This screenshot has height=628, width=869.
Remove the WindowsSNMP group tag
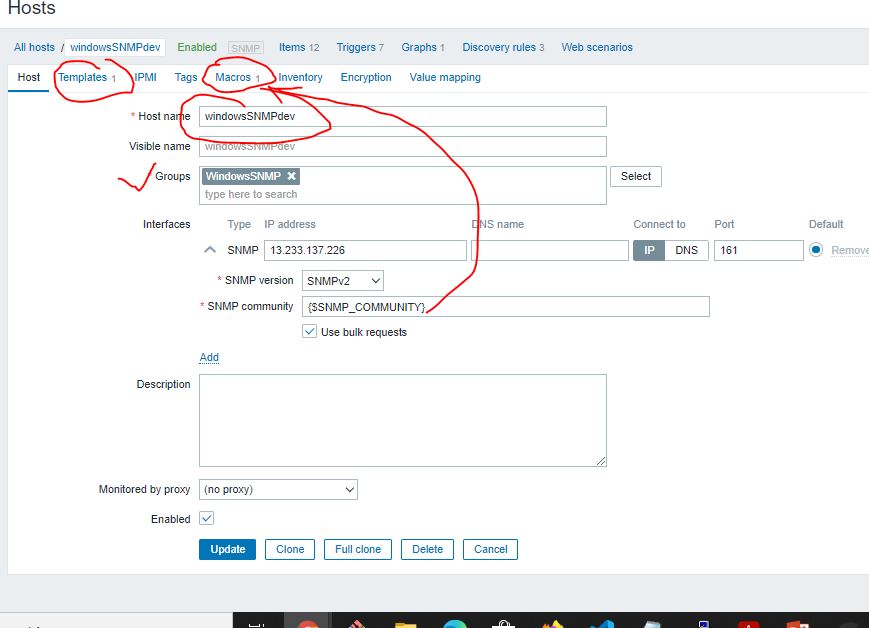point(292,176)
